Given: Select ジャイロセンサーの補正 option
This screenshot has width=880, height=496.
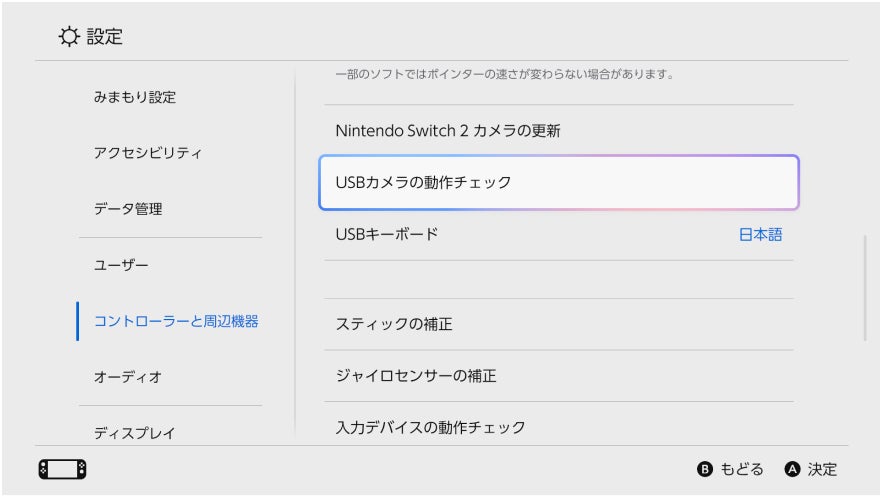Looking at the screenshot, I should pos(416,376).
